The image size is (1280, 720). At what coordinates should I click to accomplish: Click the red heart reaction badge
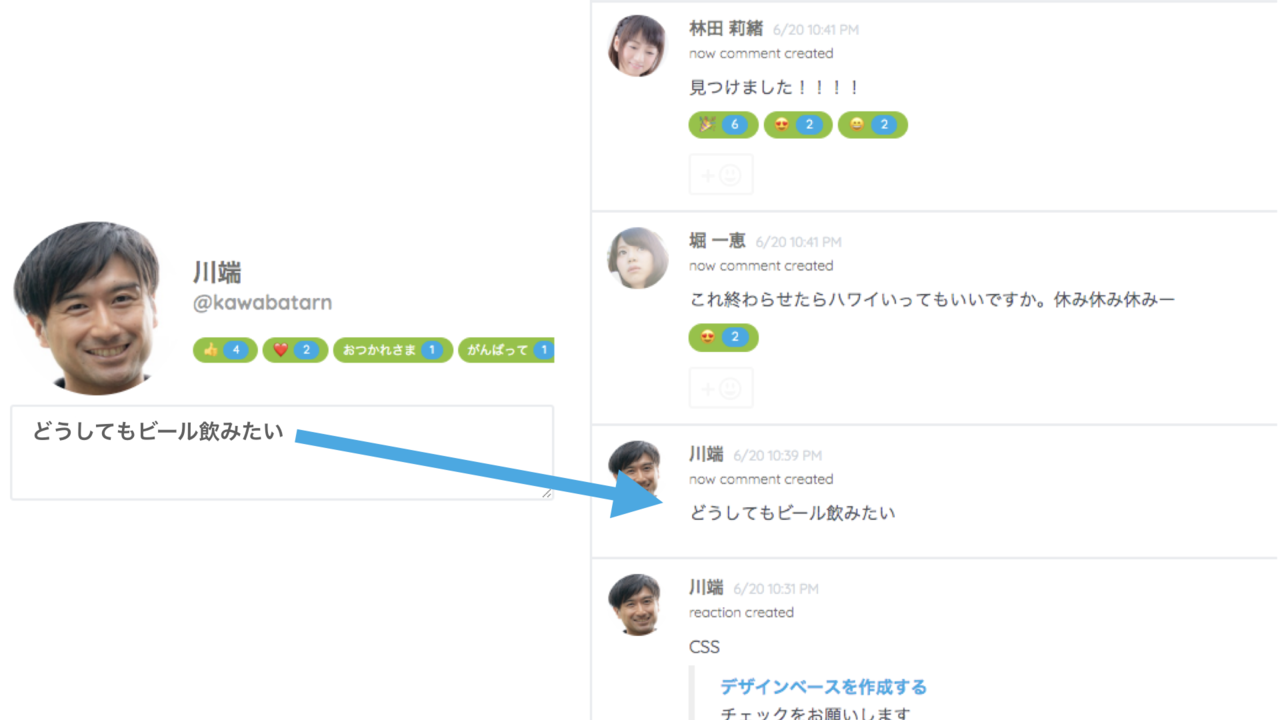295,350
